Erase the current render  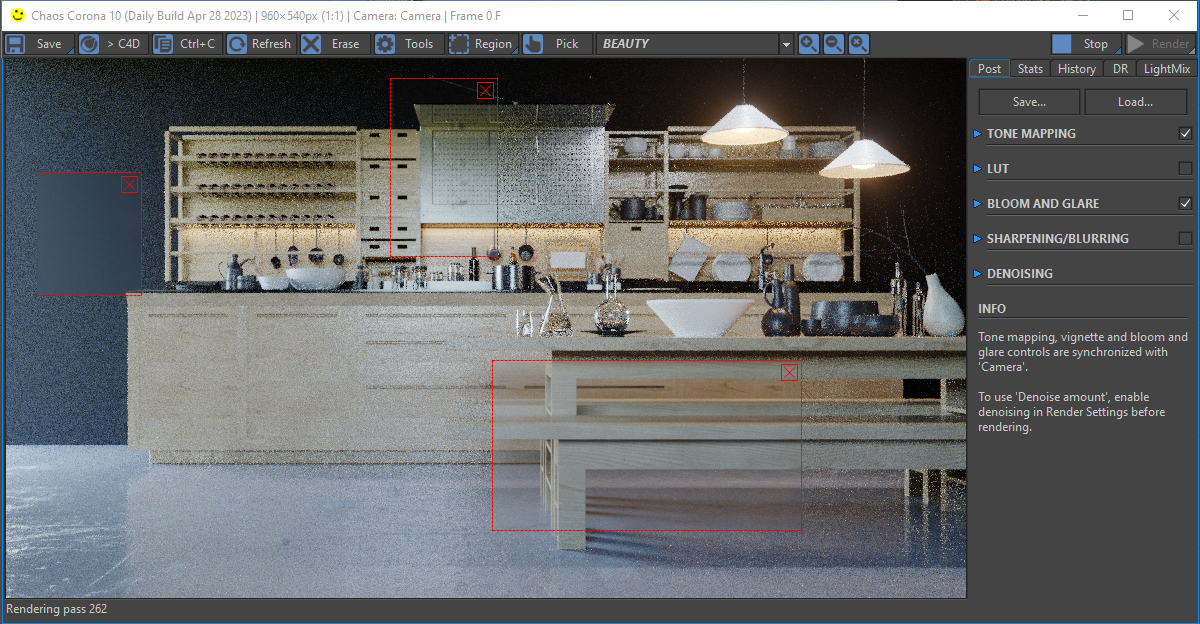pyautogui.click(x=333, y=44)
